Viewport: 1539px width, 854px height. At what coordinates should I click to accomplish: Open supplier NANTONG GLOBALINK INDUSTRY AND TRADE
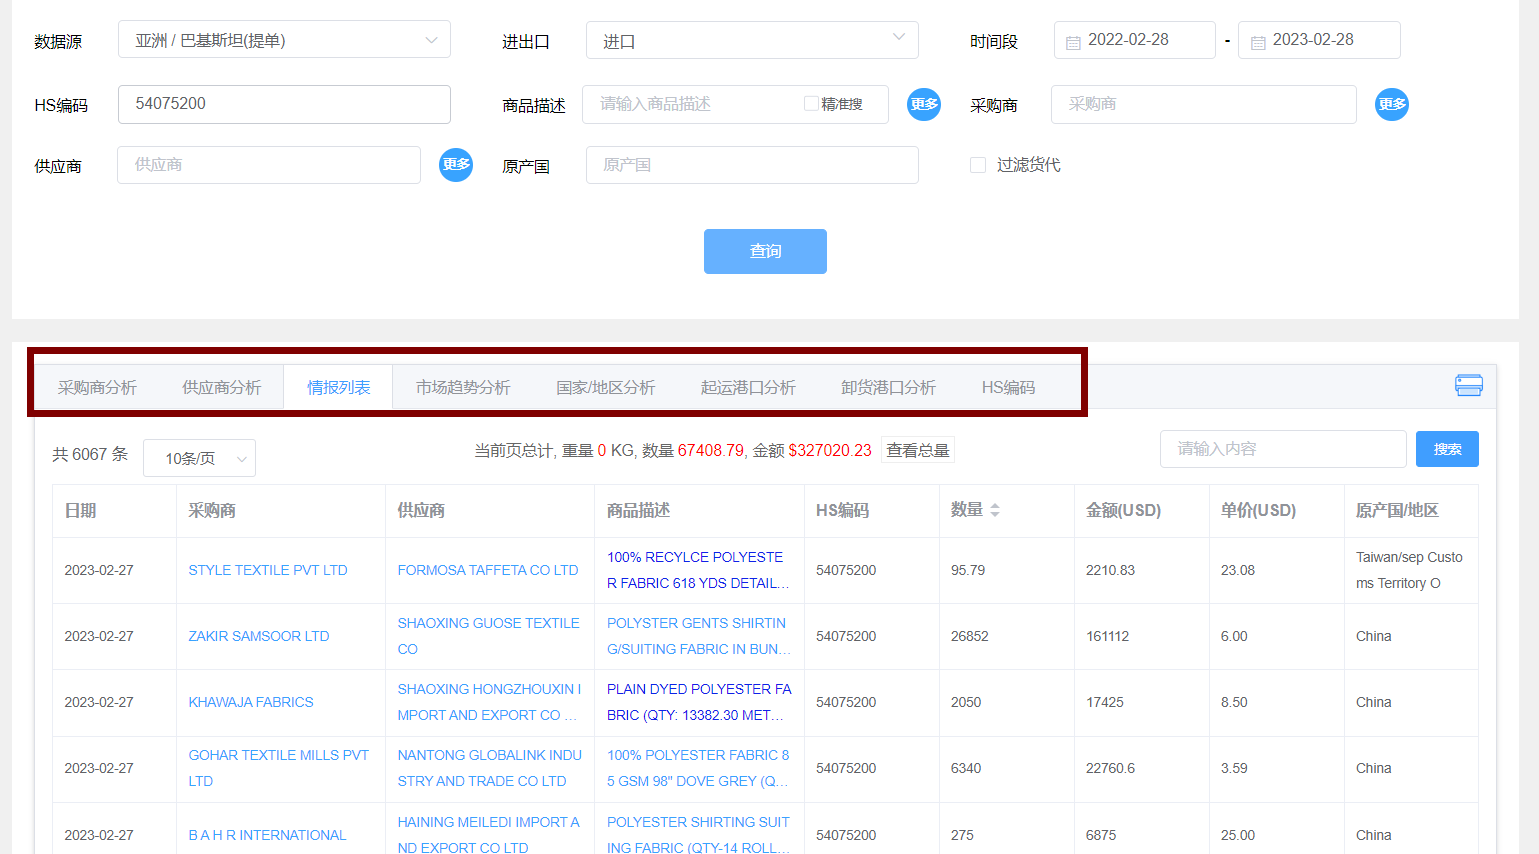(x=490, y=768)
